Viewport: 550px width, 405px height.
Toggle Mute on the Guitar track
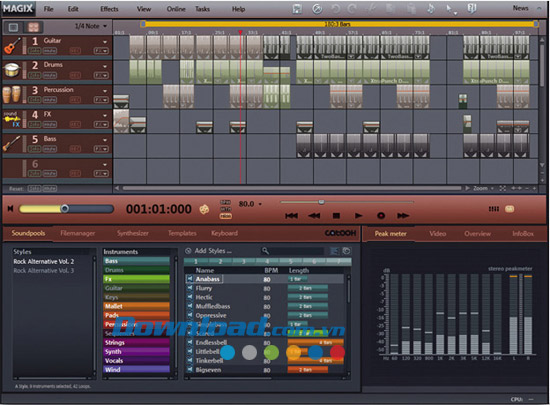pyautogui.click(x=50, y=51)
